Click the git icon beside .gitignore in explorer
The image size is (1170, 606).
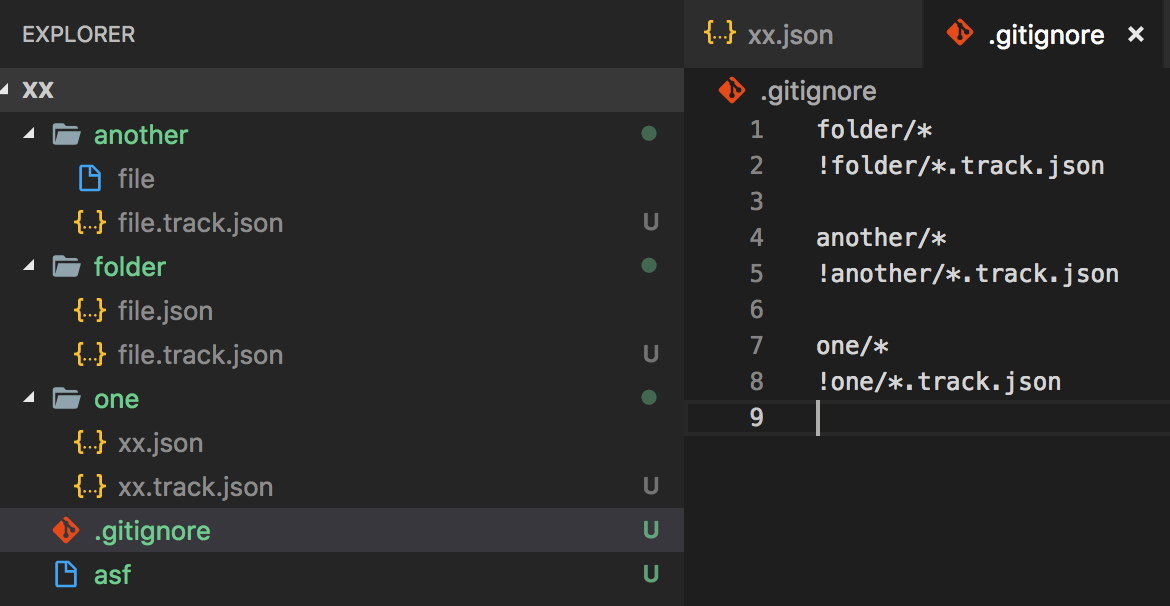65,530
